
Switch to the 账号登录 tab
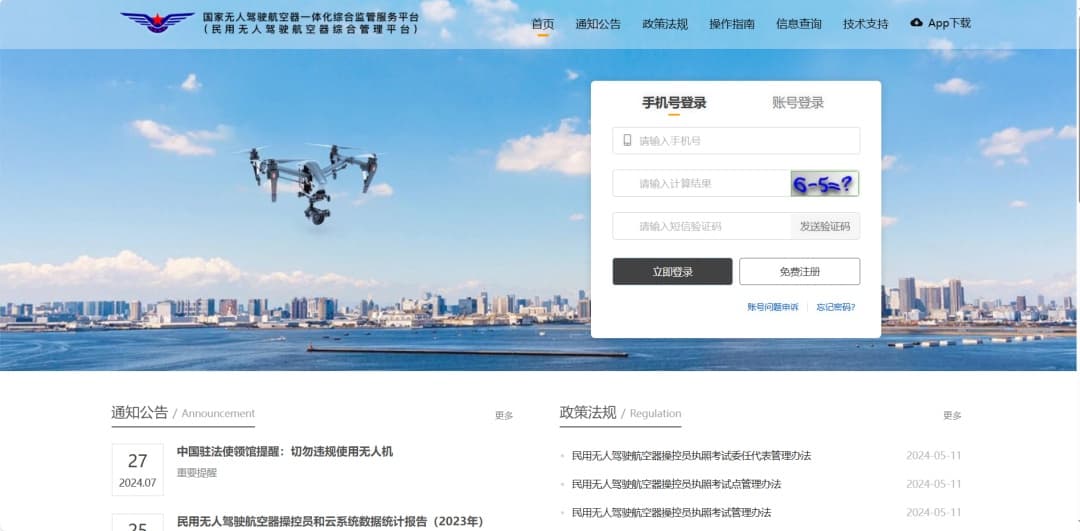(798, 103)
